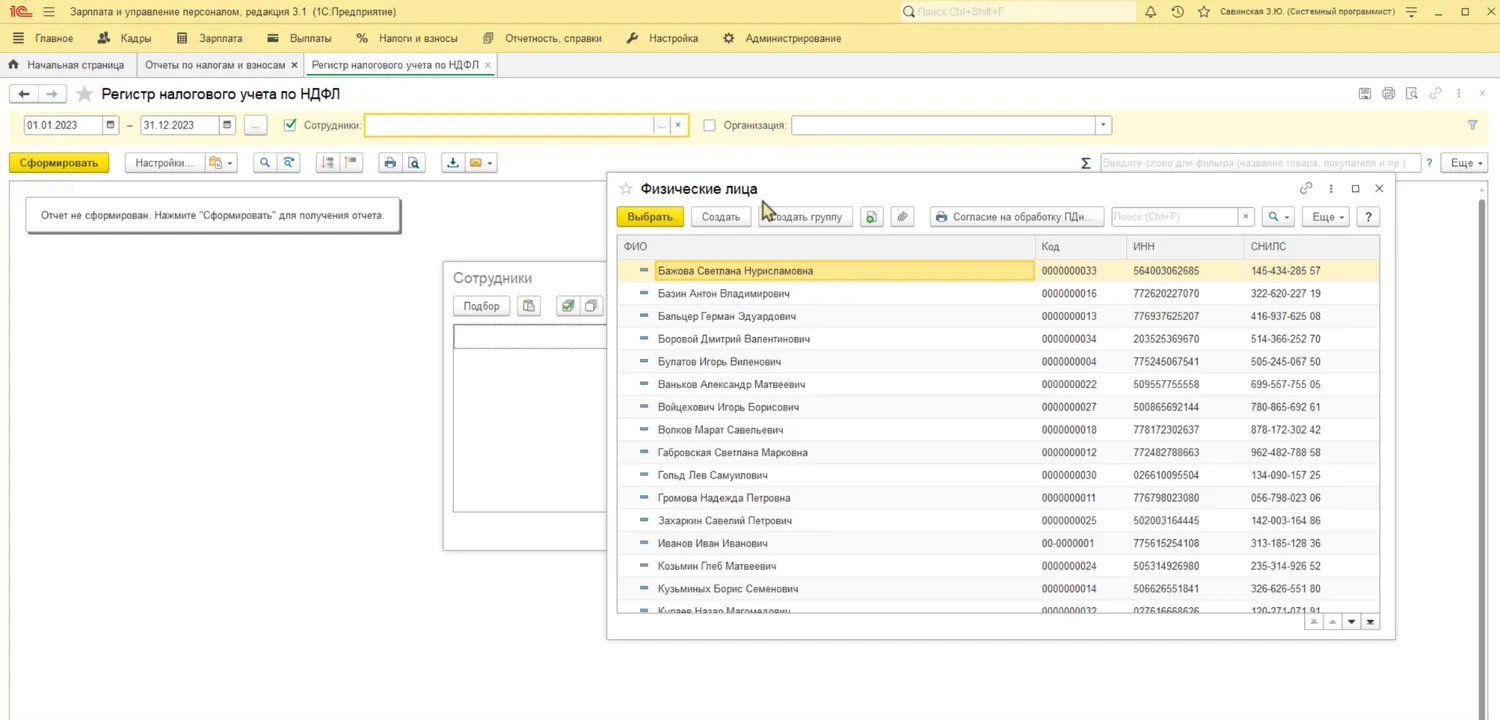
Task: Collapse all groups icon in report toolbar
Action: tap(327, 163)
